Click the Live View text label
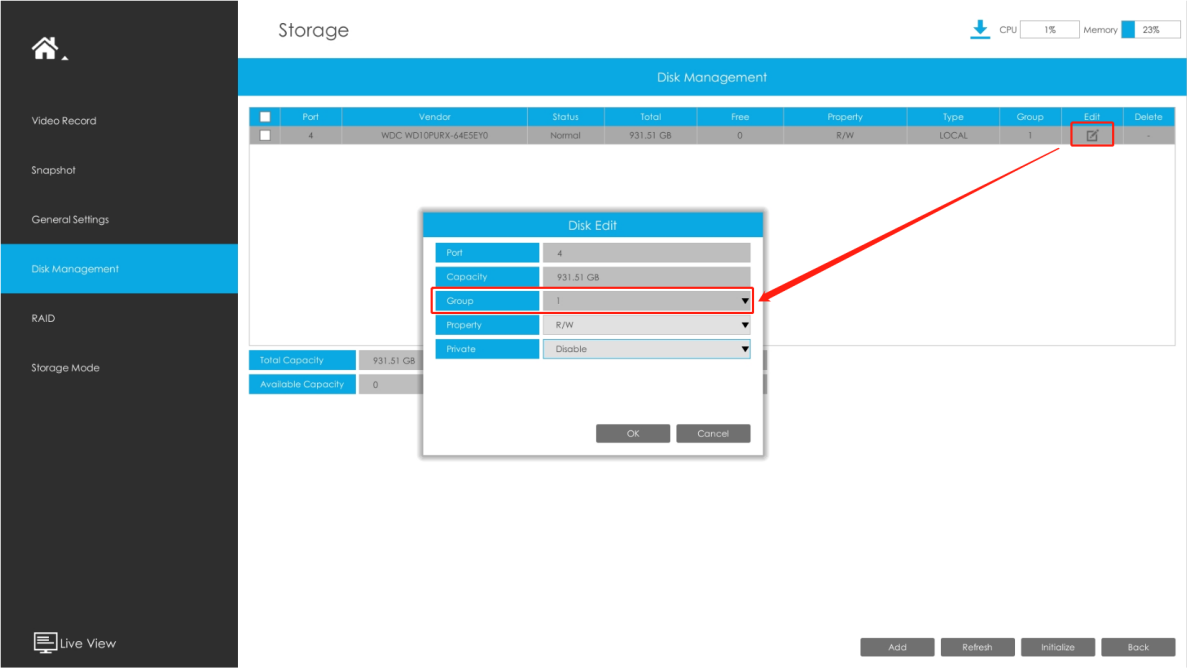Image resolution: width=1189 pixels, height=669 pixels. coord(88,643)
